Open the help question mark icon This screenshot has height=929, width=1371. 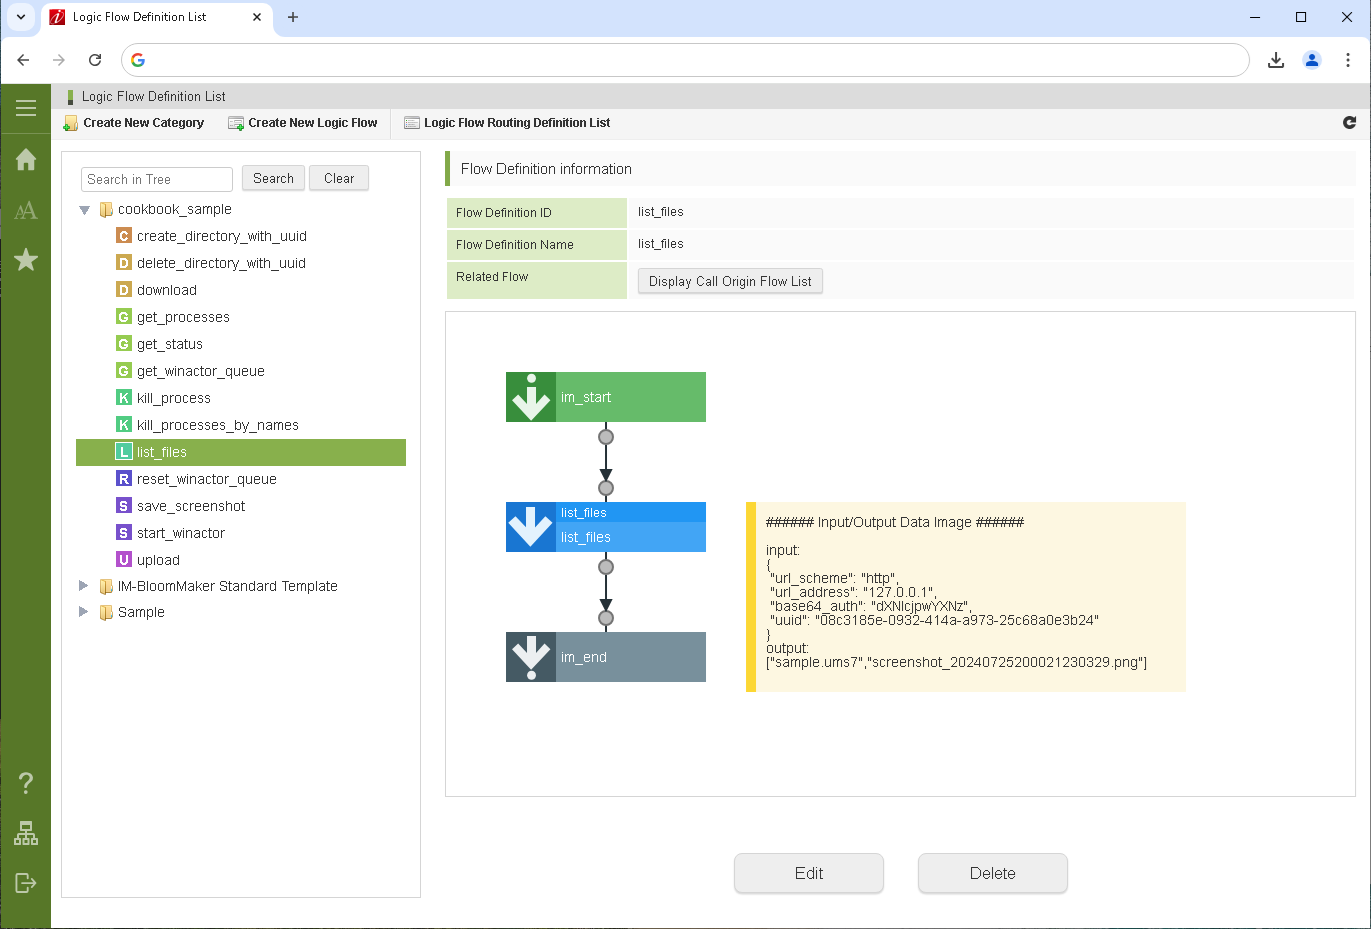(x=26, y=782)
